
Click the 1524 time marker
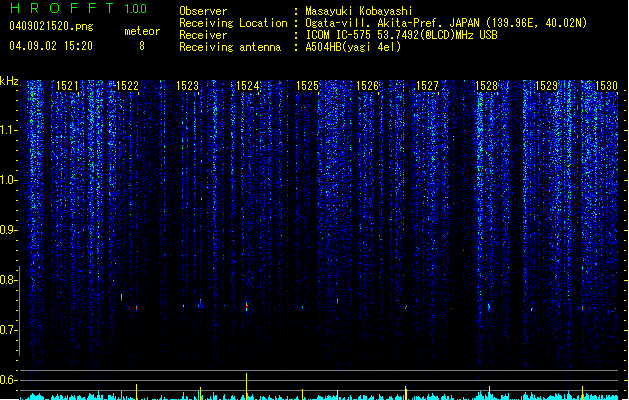tap(248, 86)
